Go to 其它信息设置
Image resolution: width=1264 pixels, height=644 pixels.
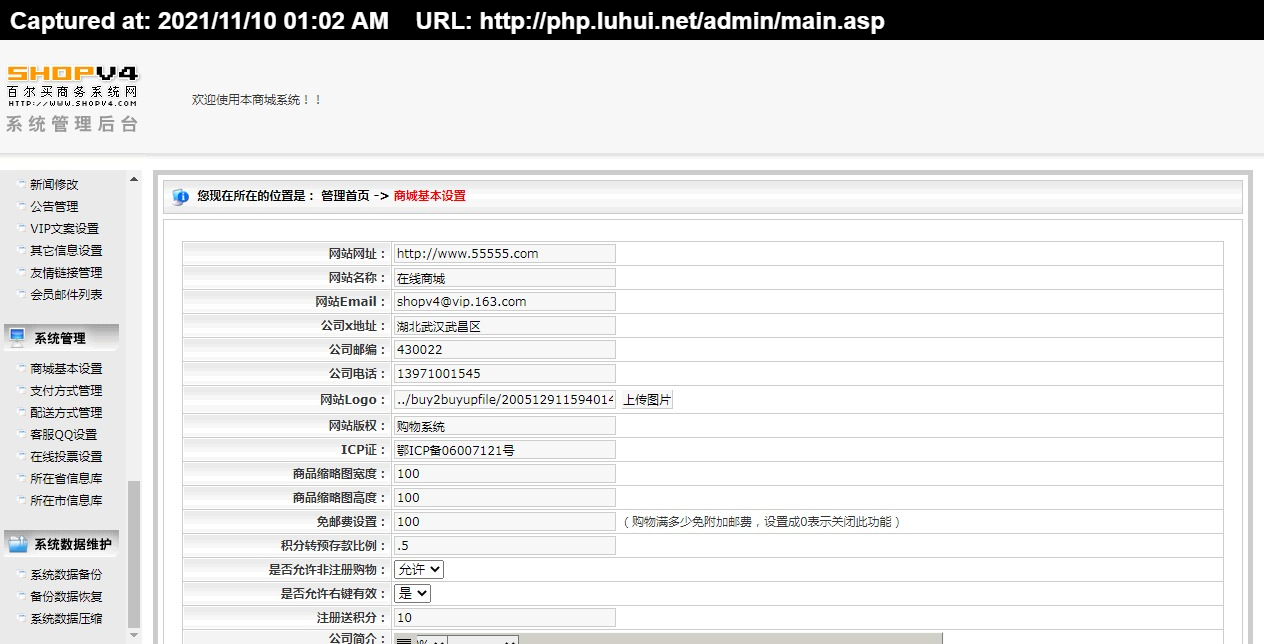66,250
